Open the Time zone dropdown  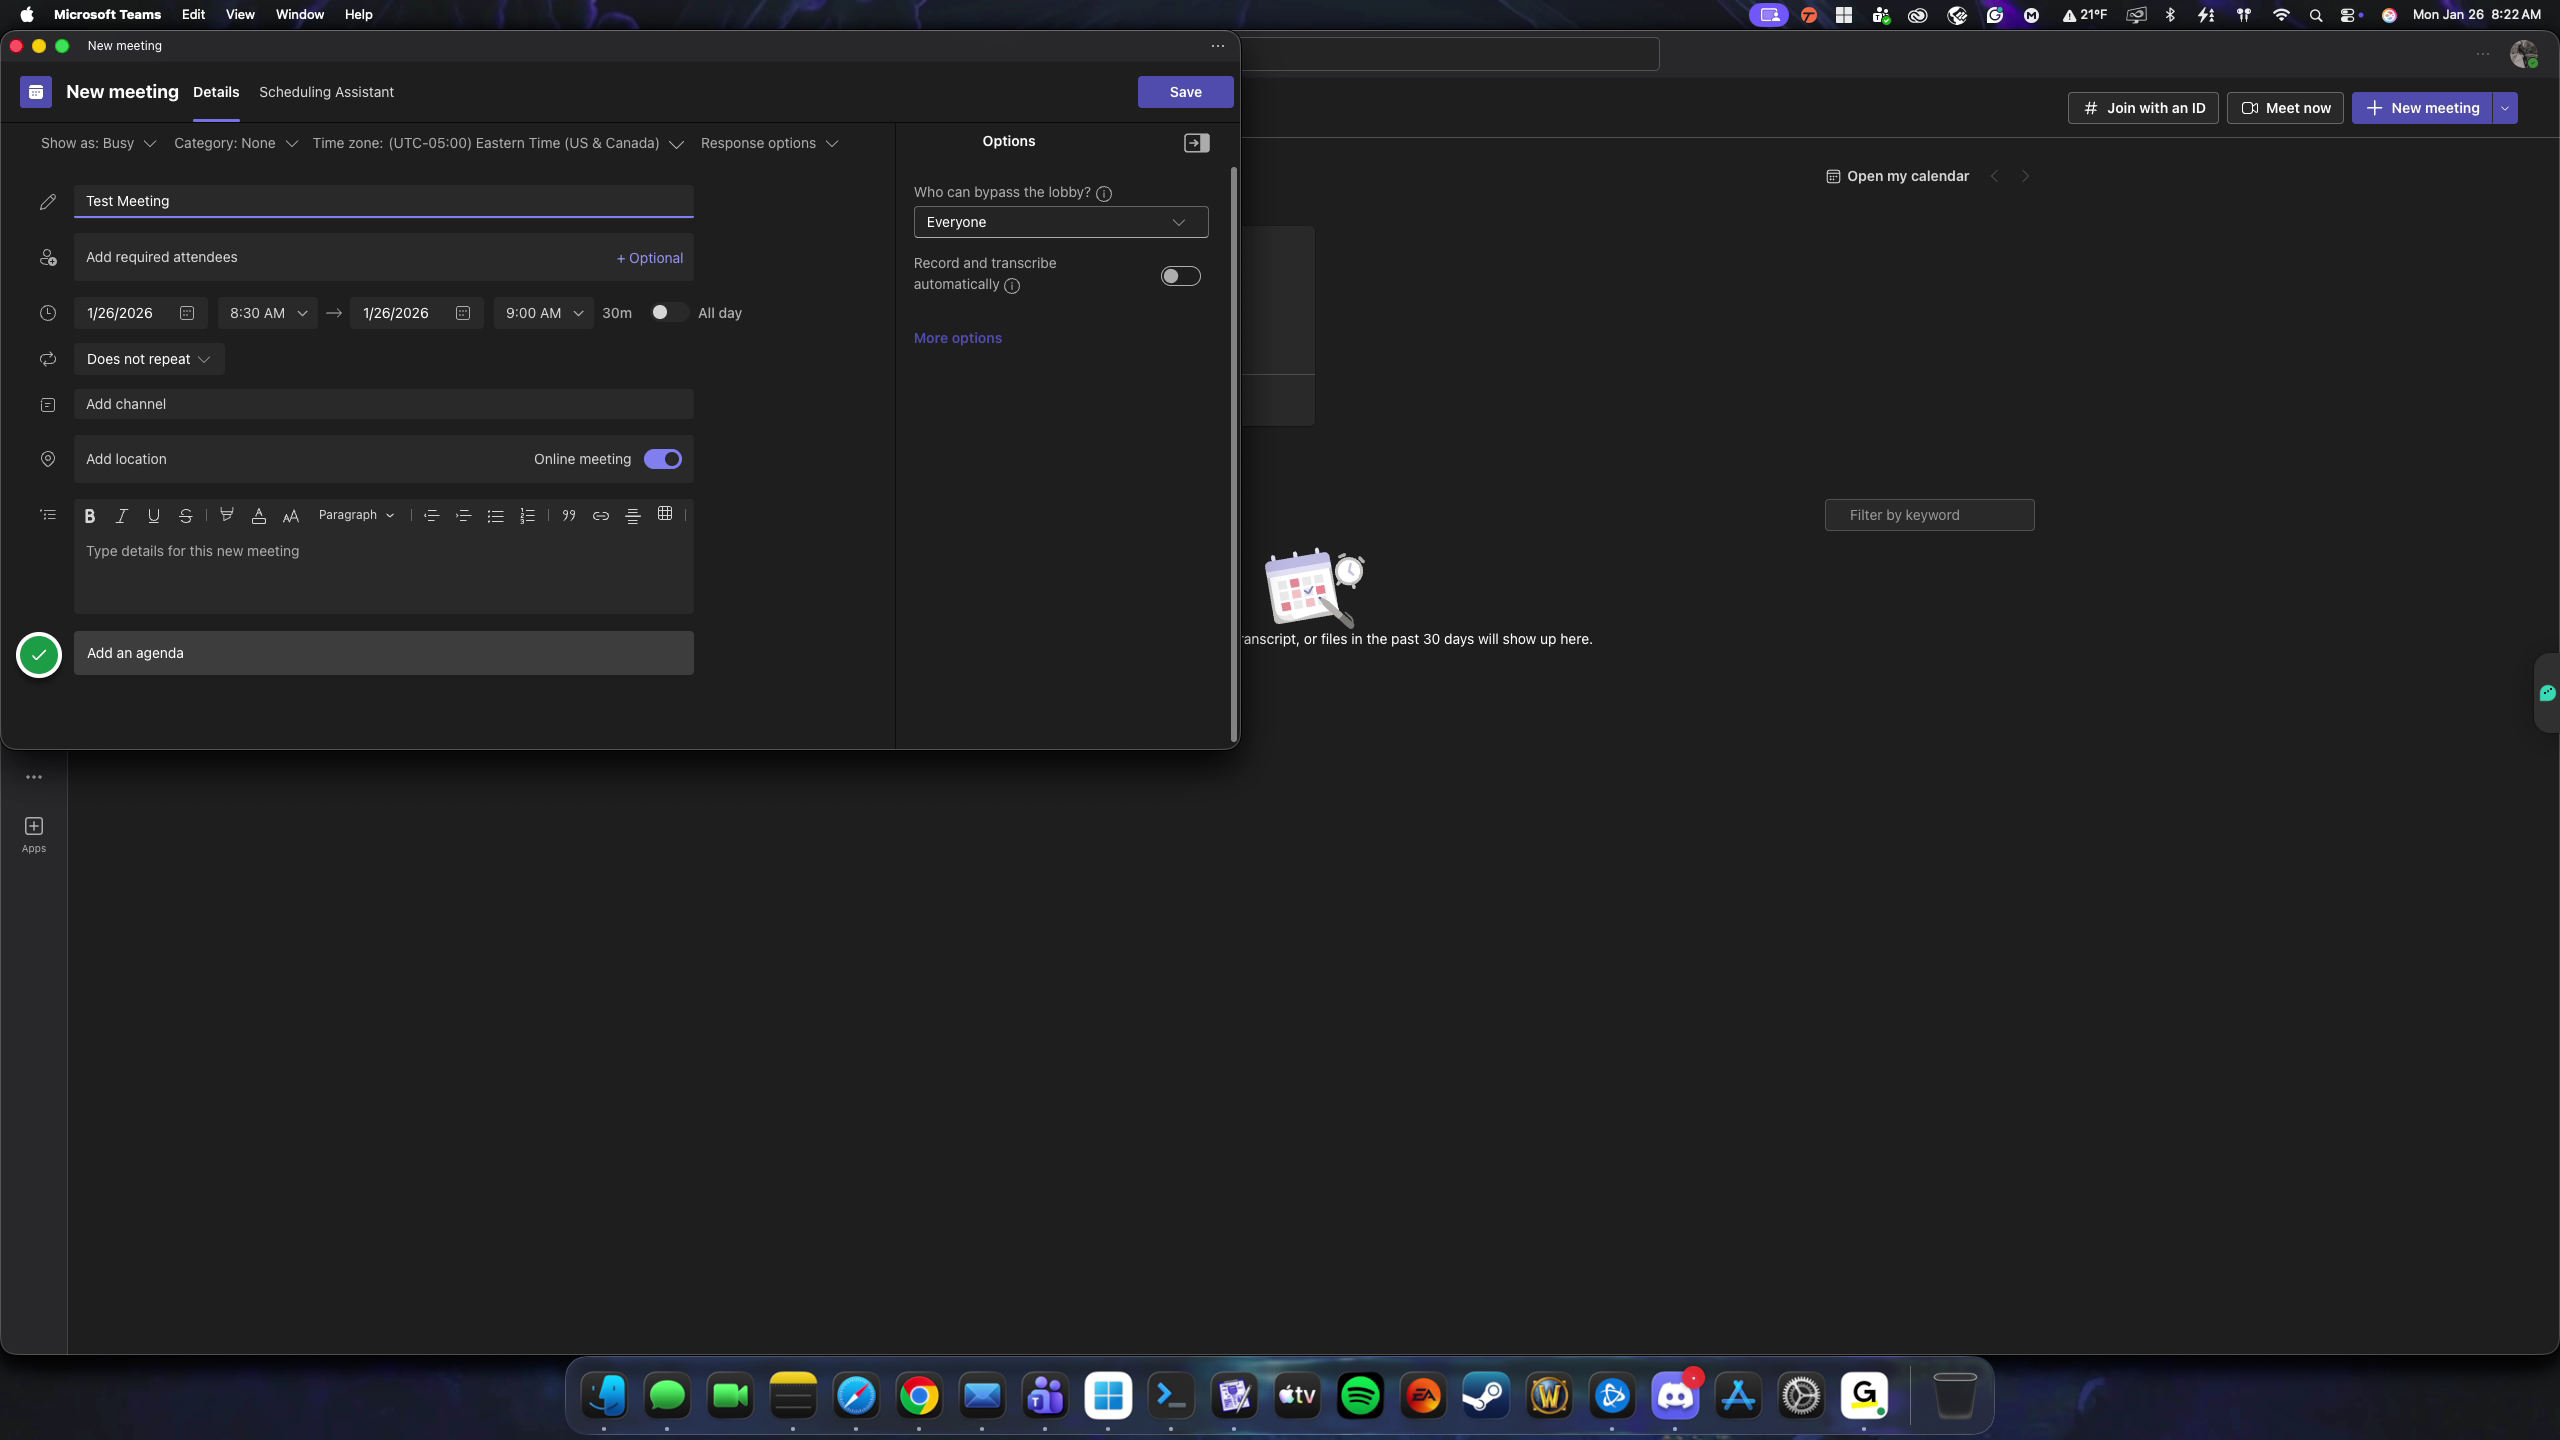point(498,143)
